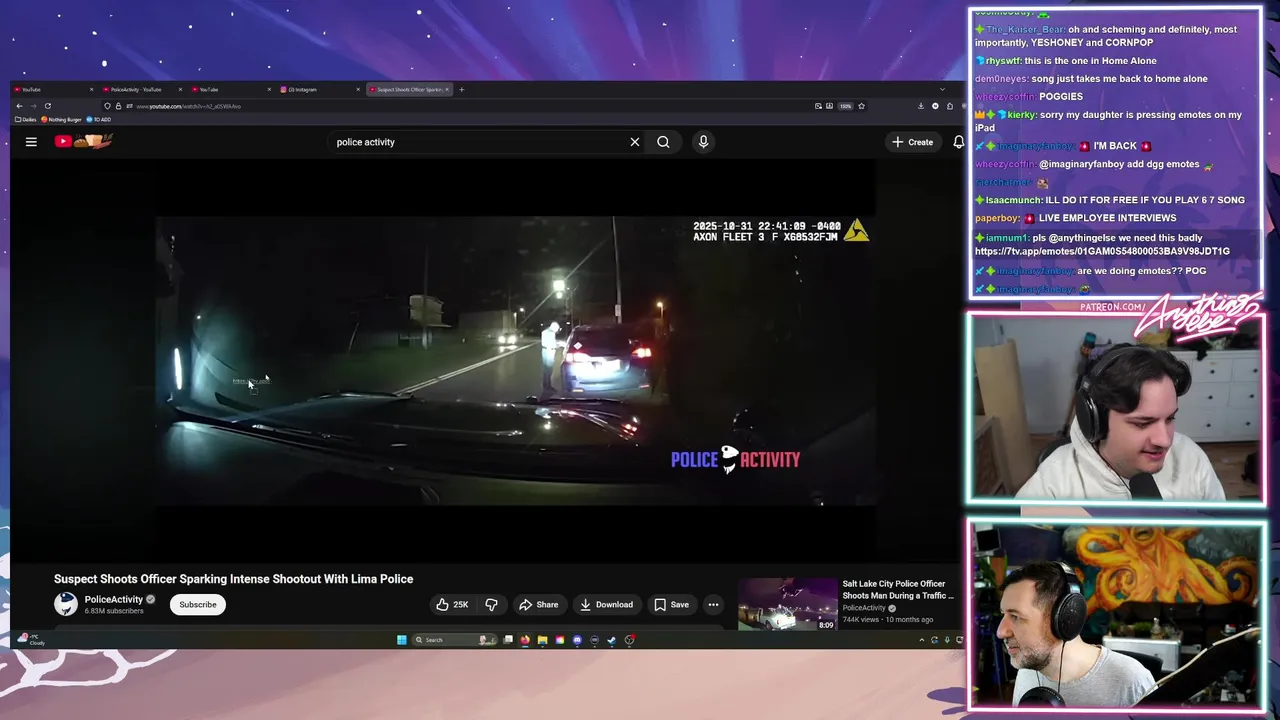
Task: Open the Dailies bookmarks folder
Action: 25,119
